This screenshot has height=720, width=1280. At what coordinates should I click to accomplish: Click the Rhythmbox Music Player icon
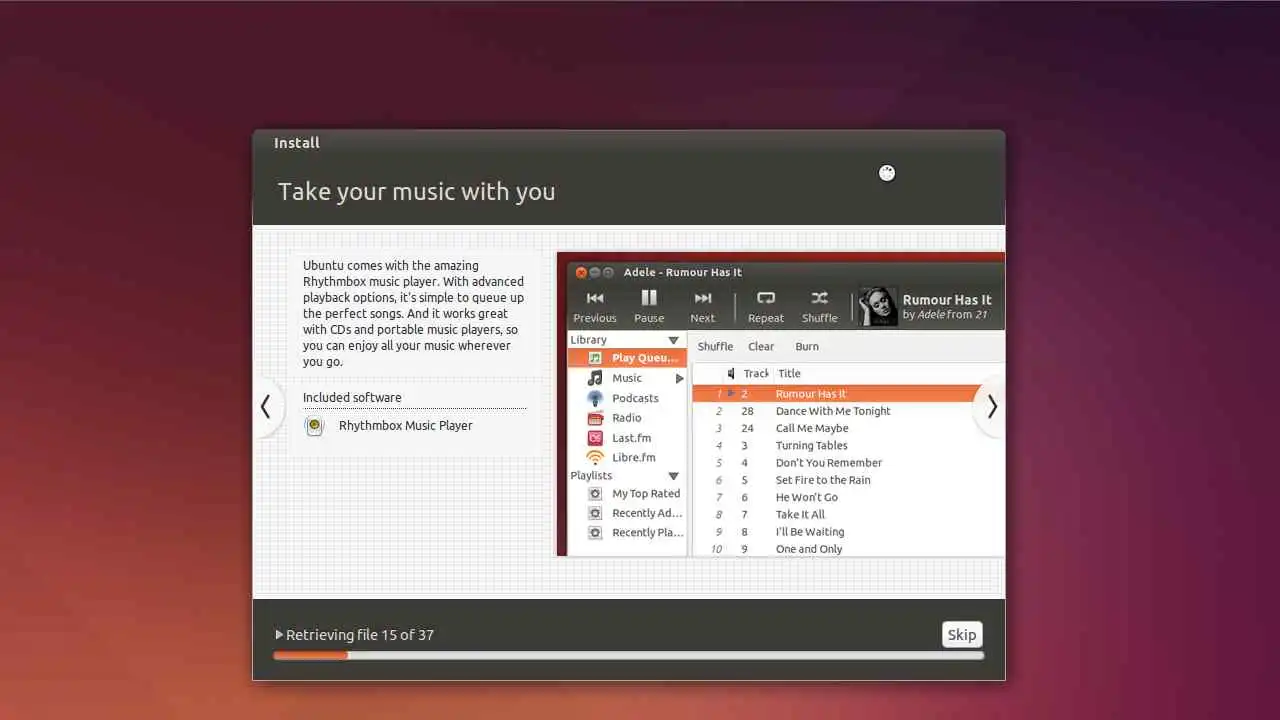[315, 426]
